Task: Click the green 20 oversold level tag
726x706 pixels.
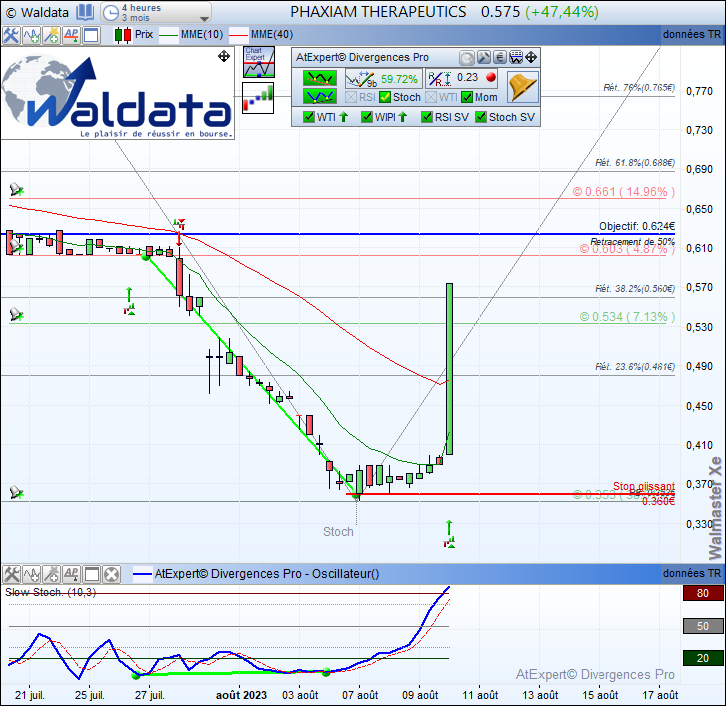Action: [x=702, y=658]
